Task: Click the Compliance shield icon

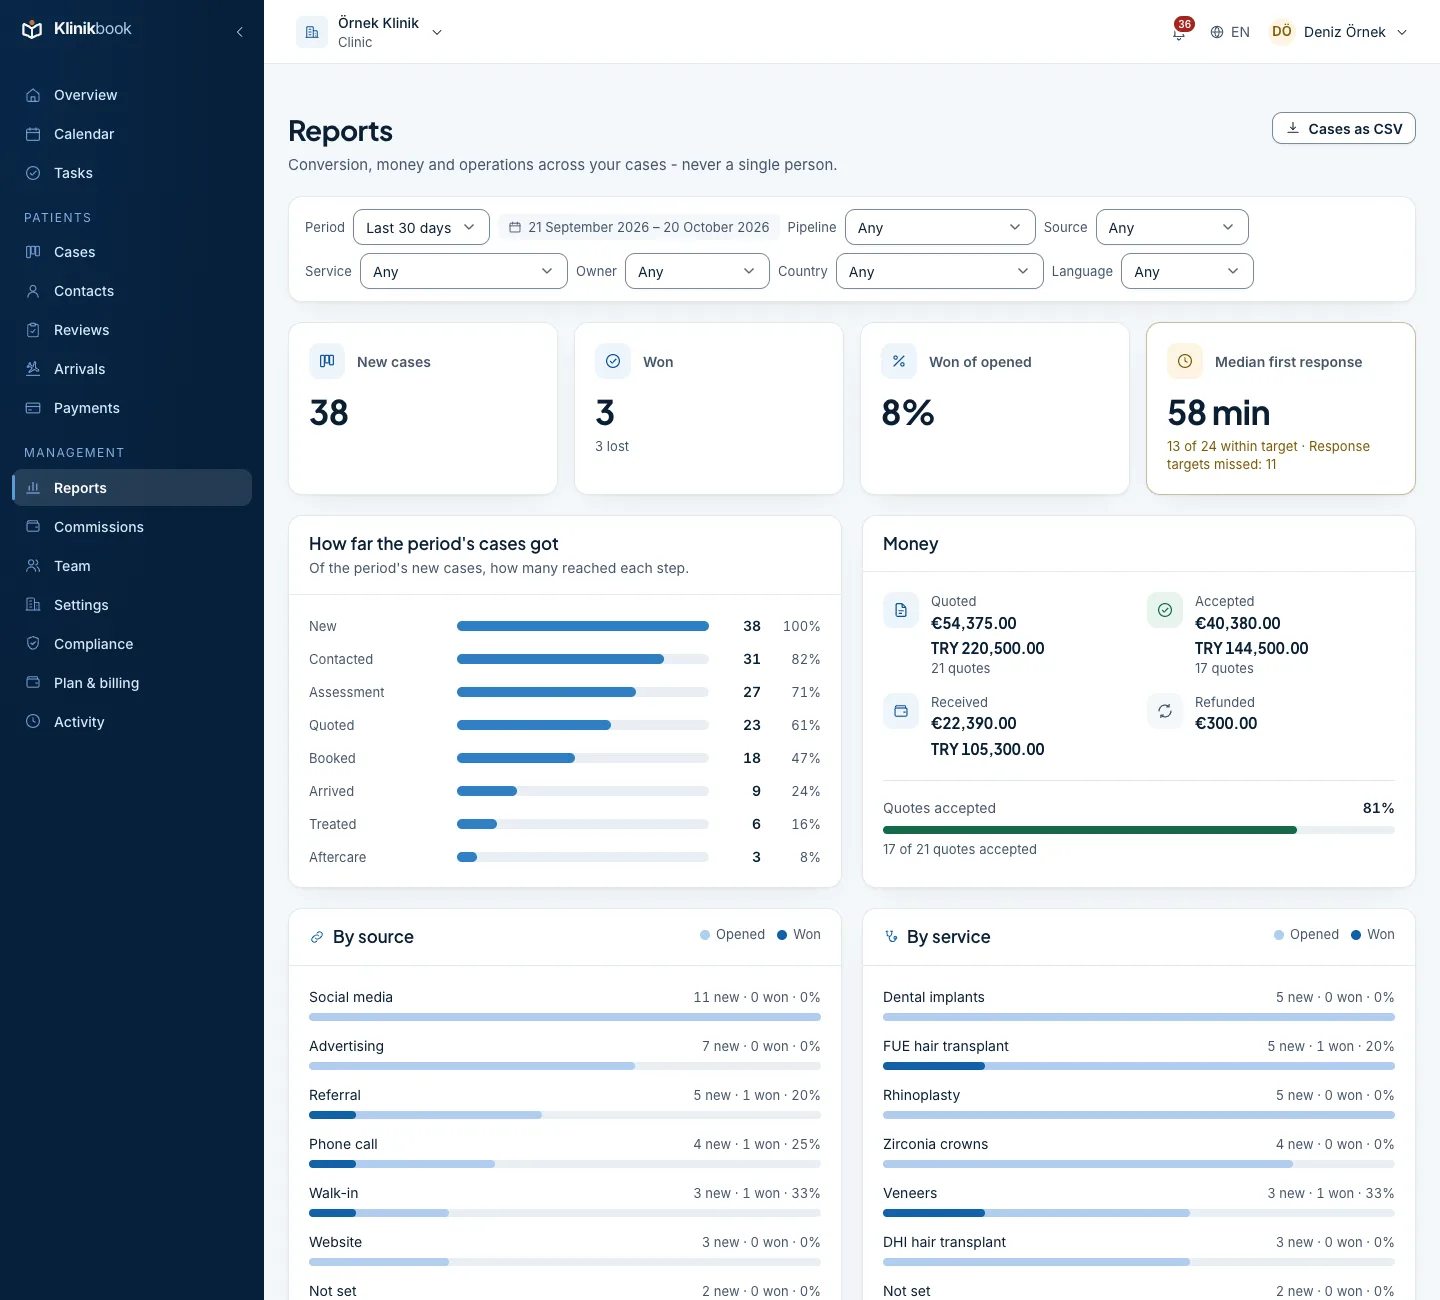Action: (33, 644)
